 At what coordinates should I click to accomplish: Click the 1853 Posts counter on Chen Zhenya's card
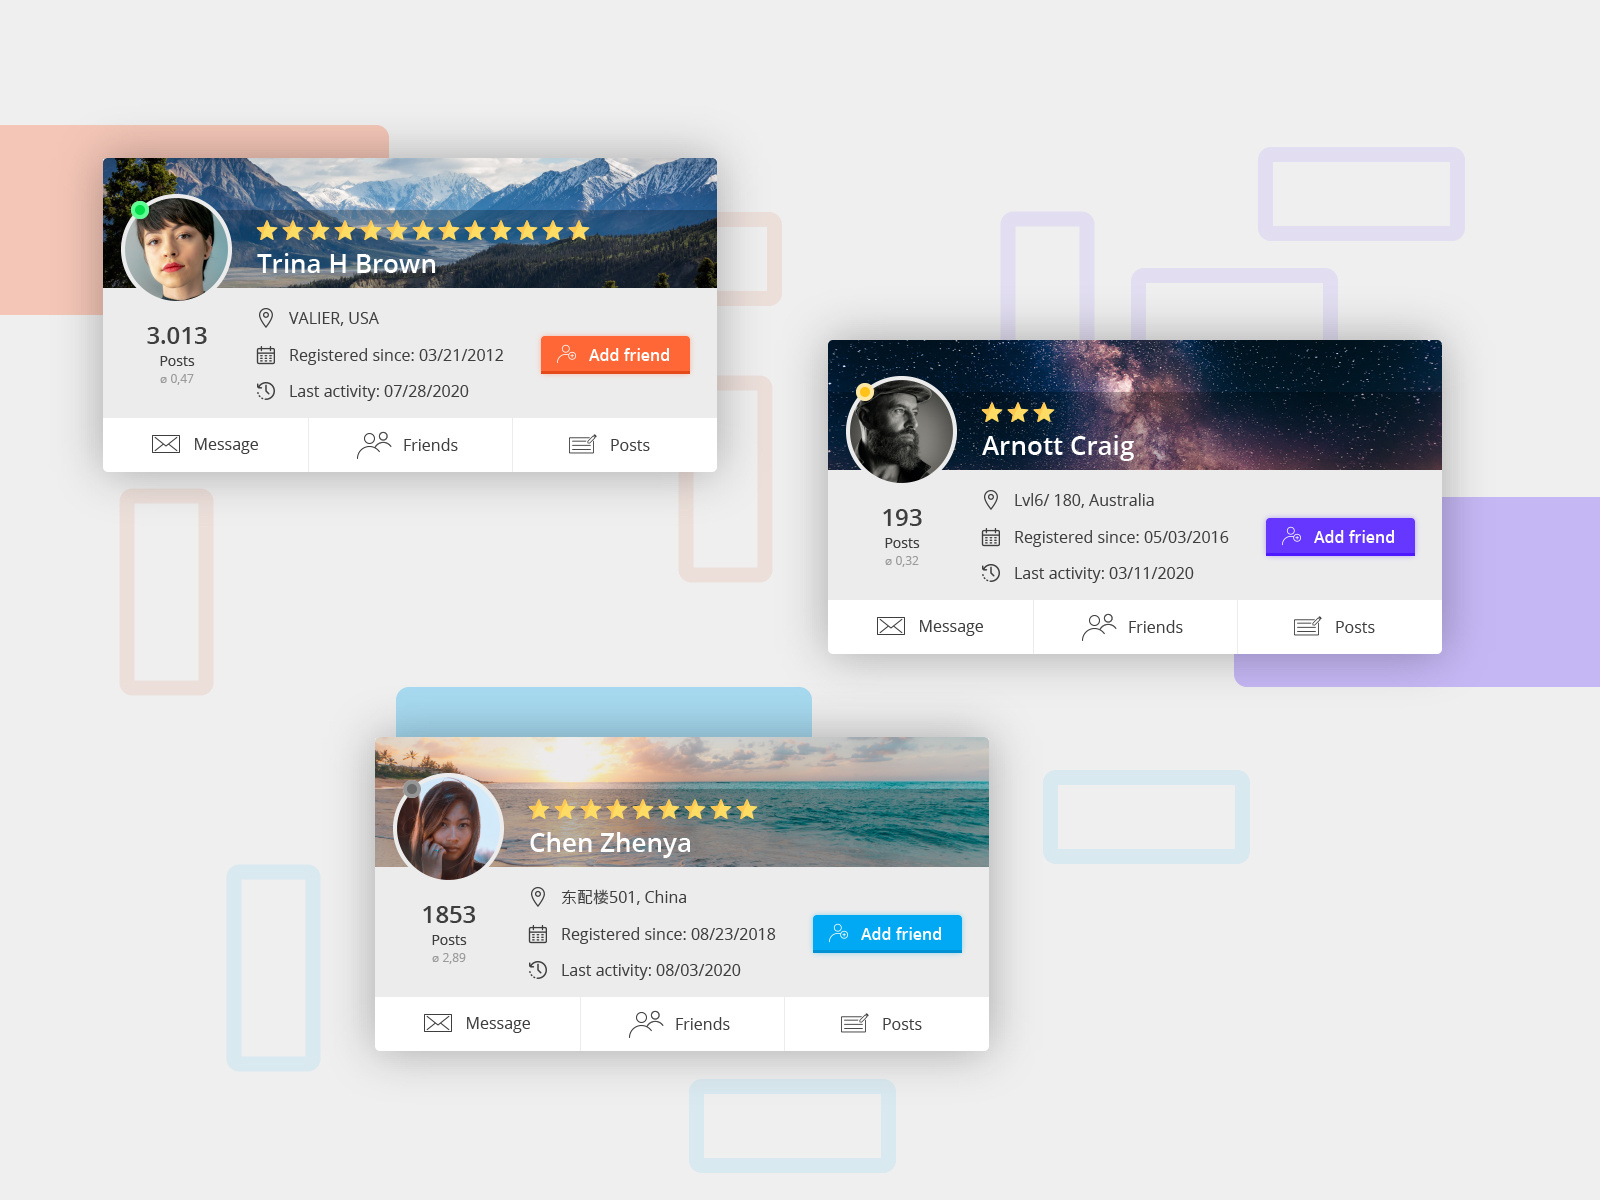click(449, 932)
